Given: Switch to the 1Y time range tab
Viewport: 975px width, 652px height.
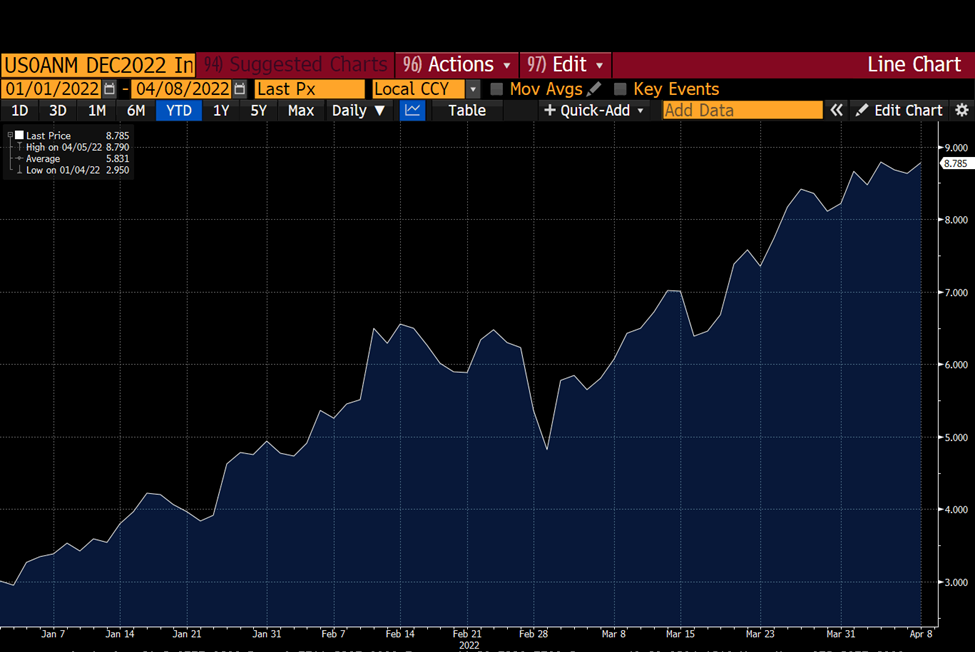Looking at the screenshot, I should (x=221, y=111).
